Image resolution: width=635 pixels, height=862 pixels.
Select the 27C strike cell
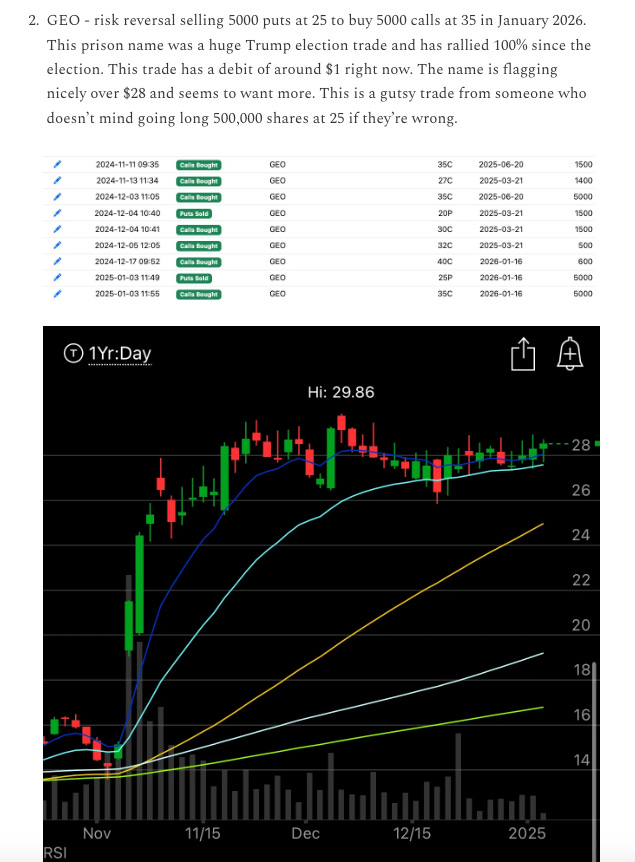[445, 180]
